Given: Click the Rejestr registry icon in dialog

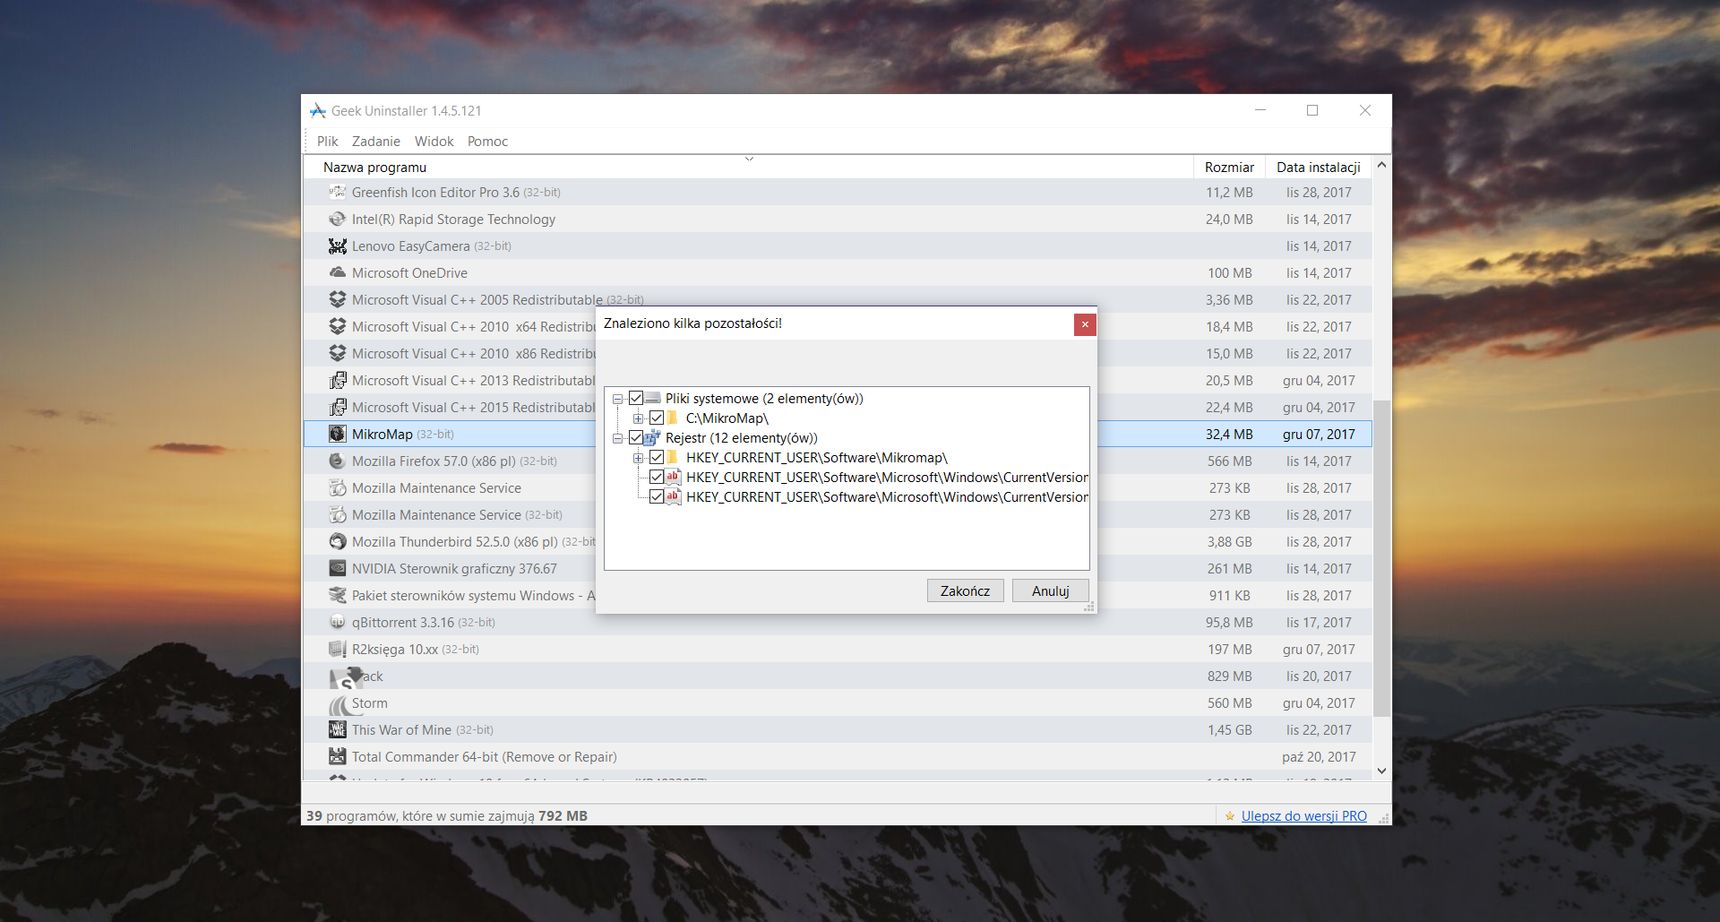Looking at the screenshot, I should tap(653, 438).
